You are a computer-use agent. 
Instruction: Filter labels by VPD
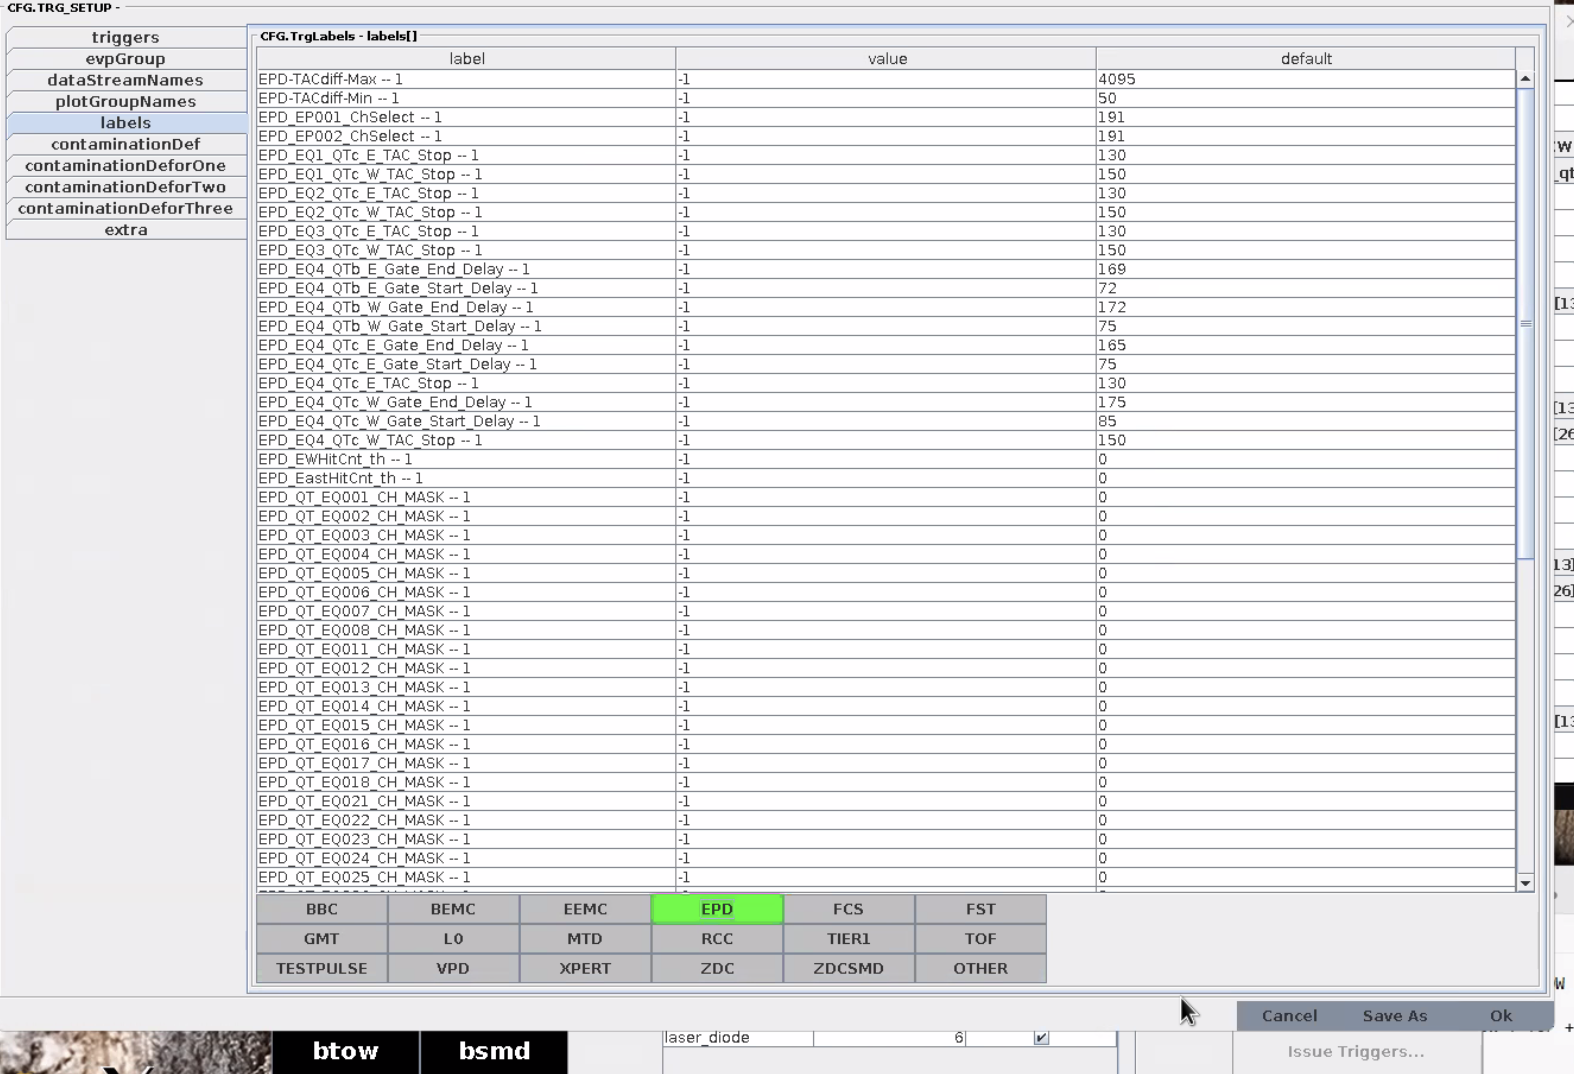click(453, 968)
